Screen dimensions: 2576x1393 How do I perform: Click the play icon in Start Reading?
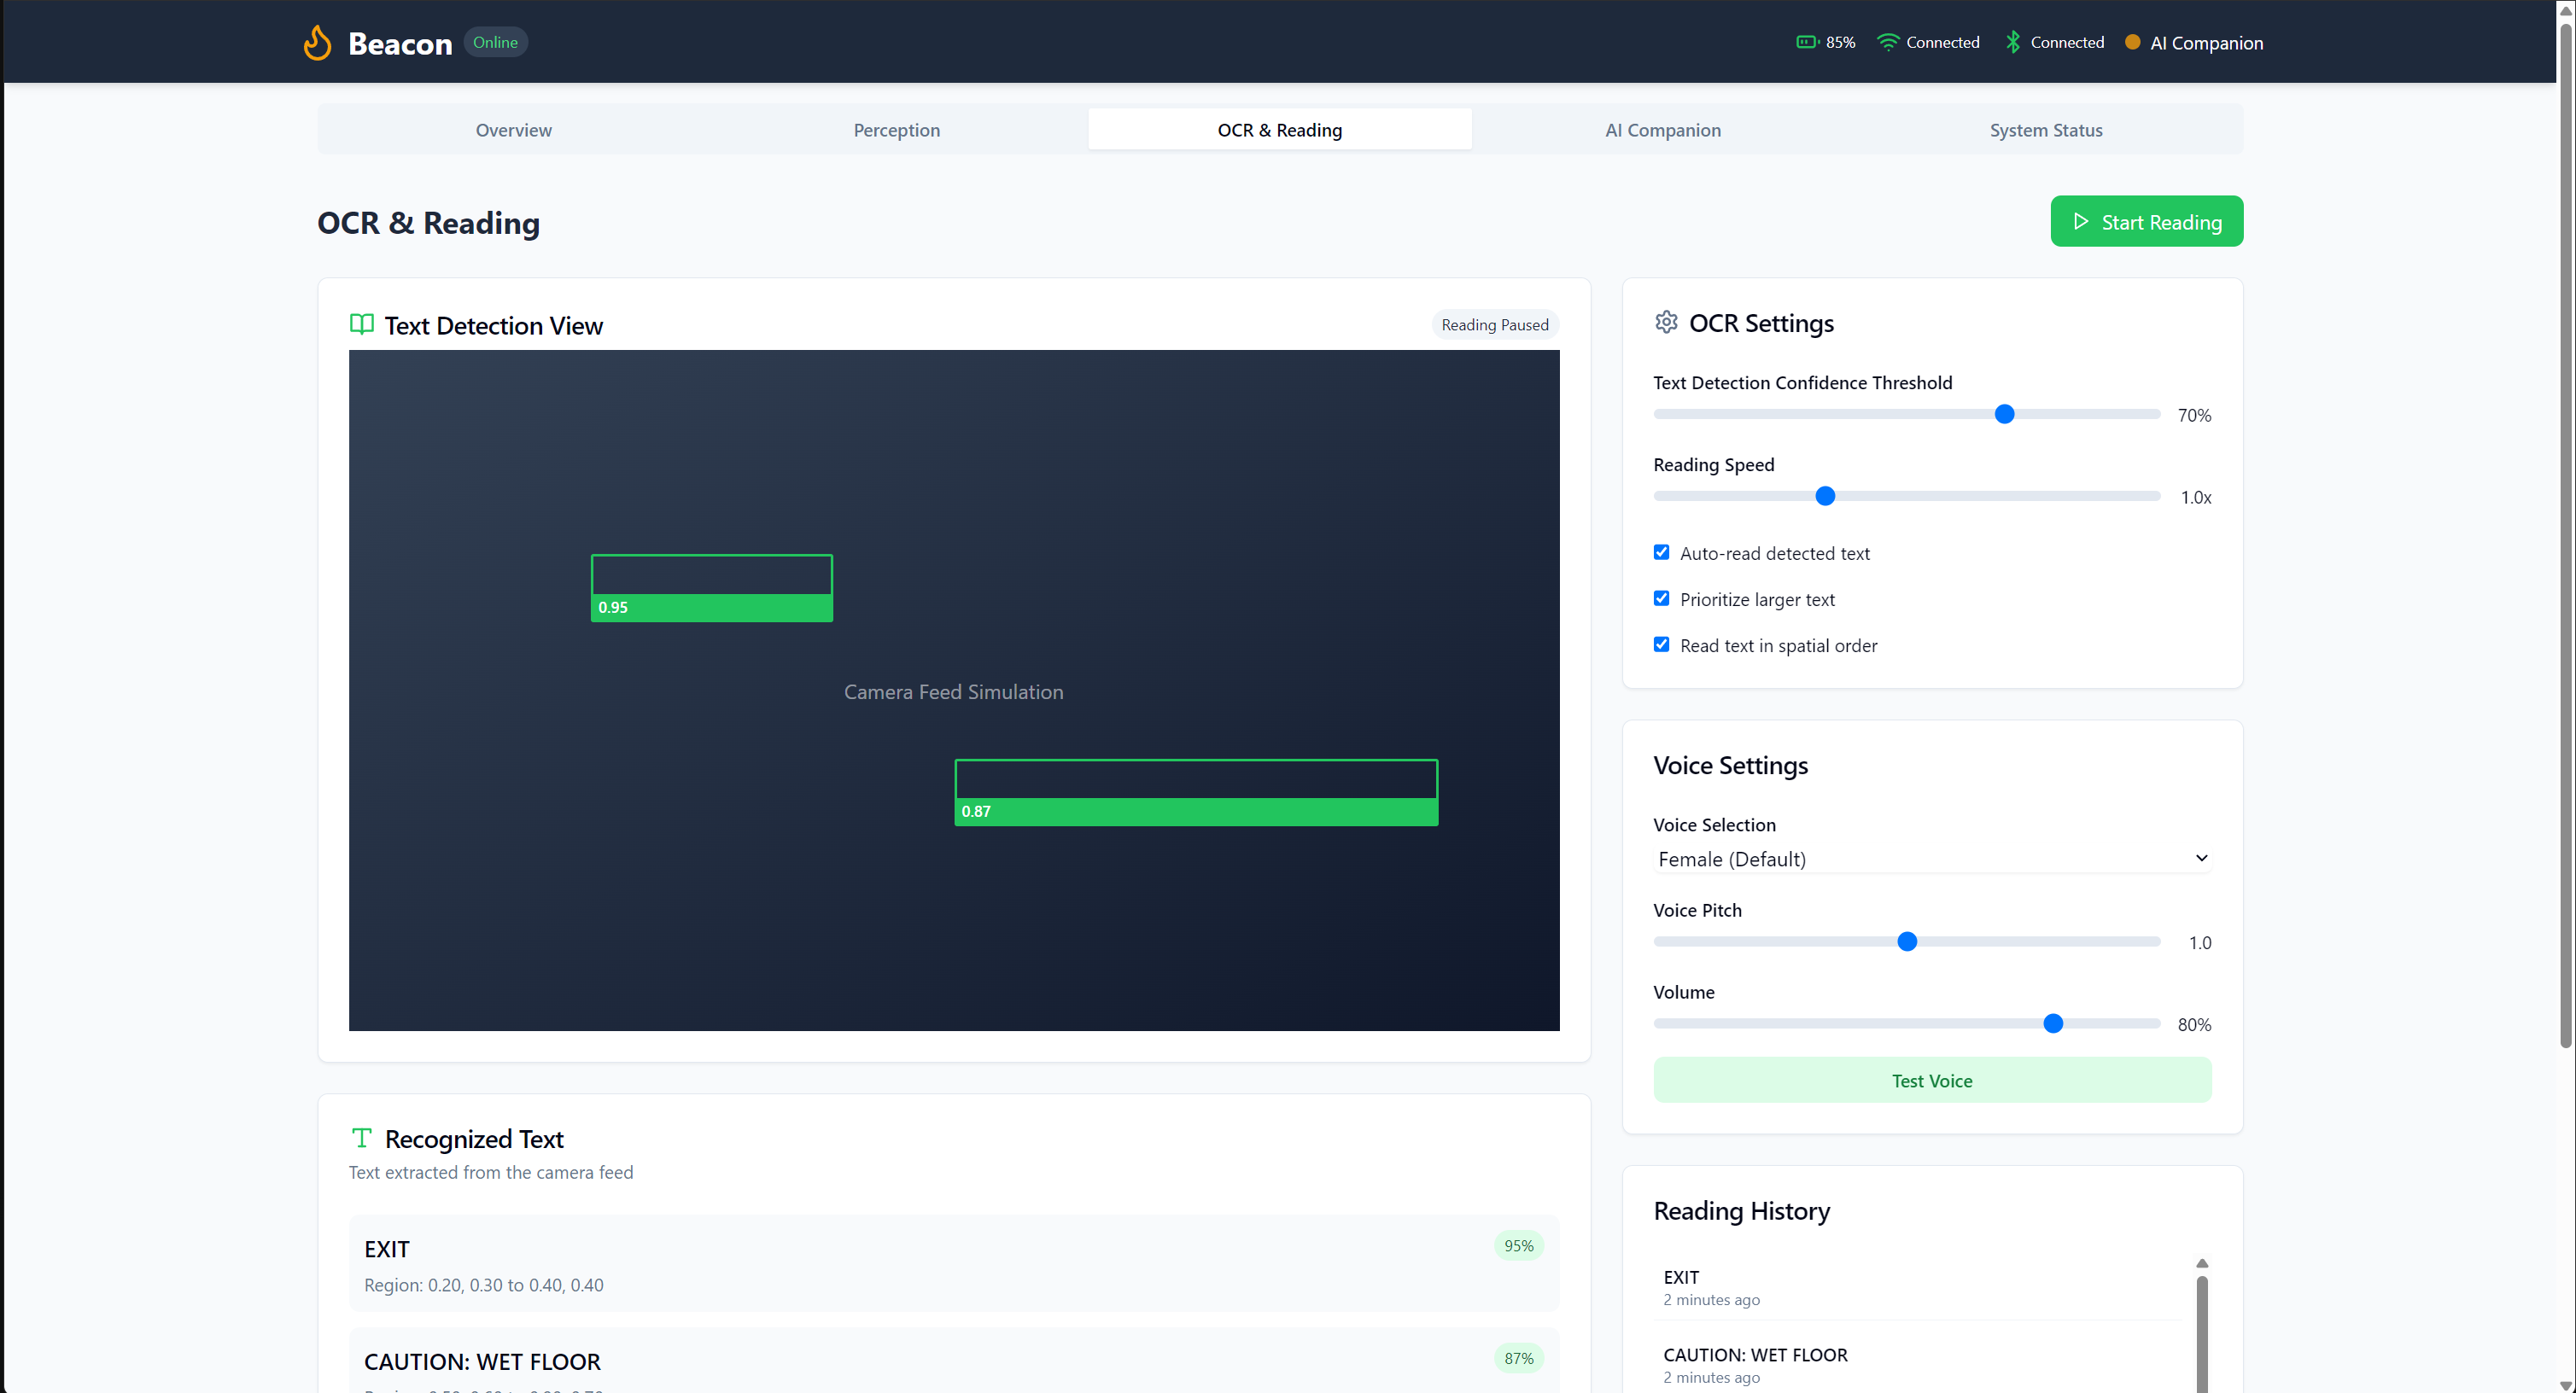(x=2080, y=221)
